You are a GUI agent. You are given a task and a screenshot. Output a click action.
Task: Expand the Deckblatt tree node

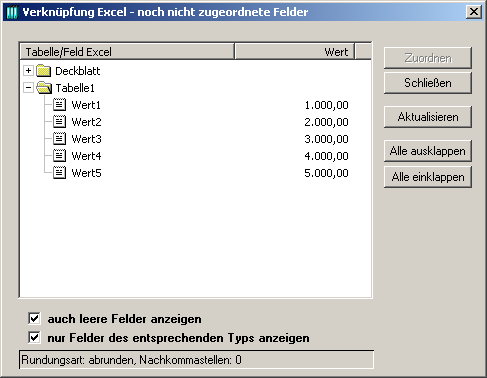coord(28,71)
